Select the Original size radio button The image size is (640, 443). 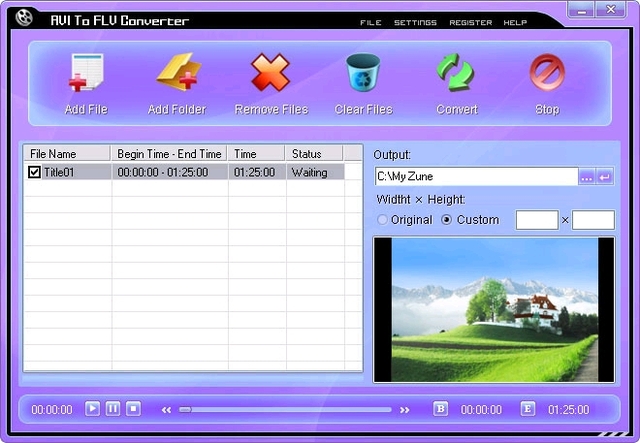point(382,220)
